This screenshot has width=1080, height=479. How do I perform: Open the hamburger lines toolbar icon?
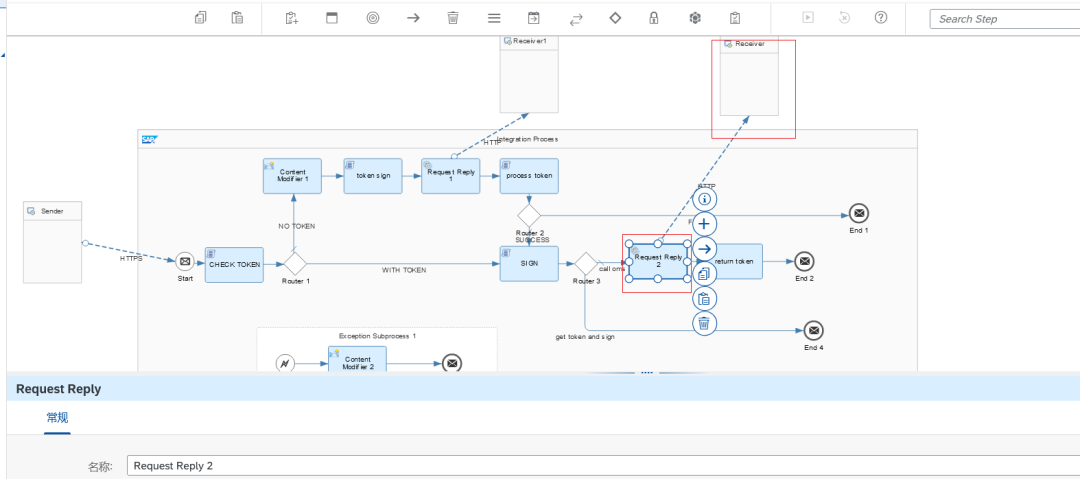(x=494, y=18)
